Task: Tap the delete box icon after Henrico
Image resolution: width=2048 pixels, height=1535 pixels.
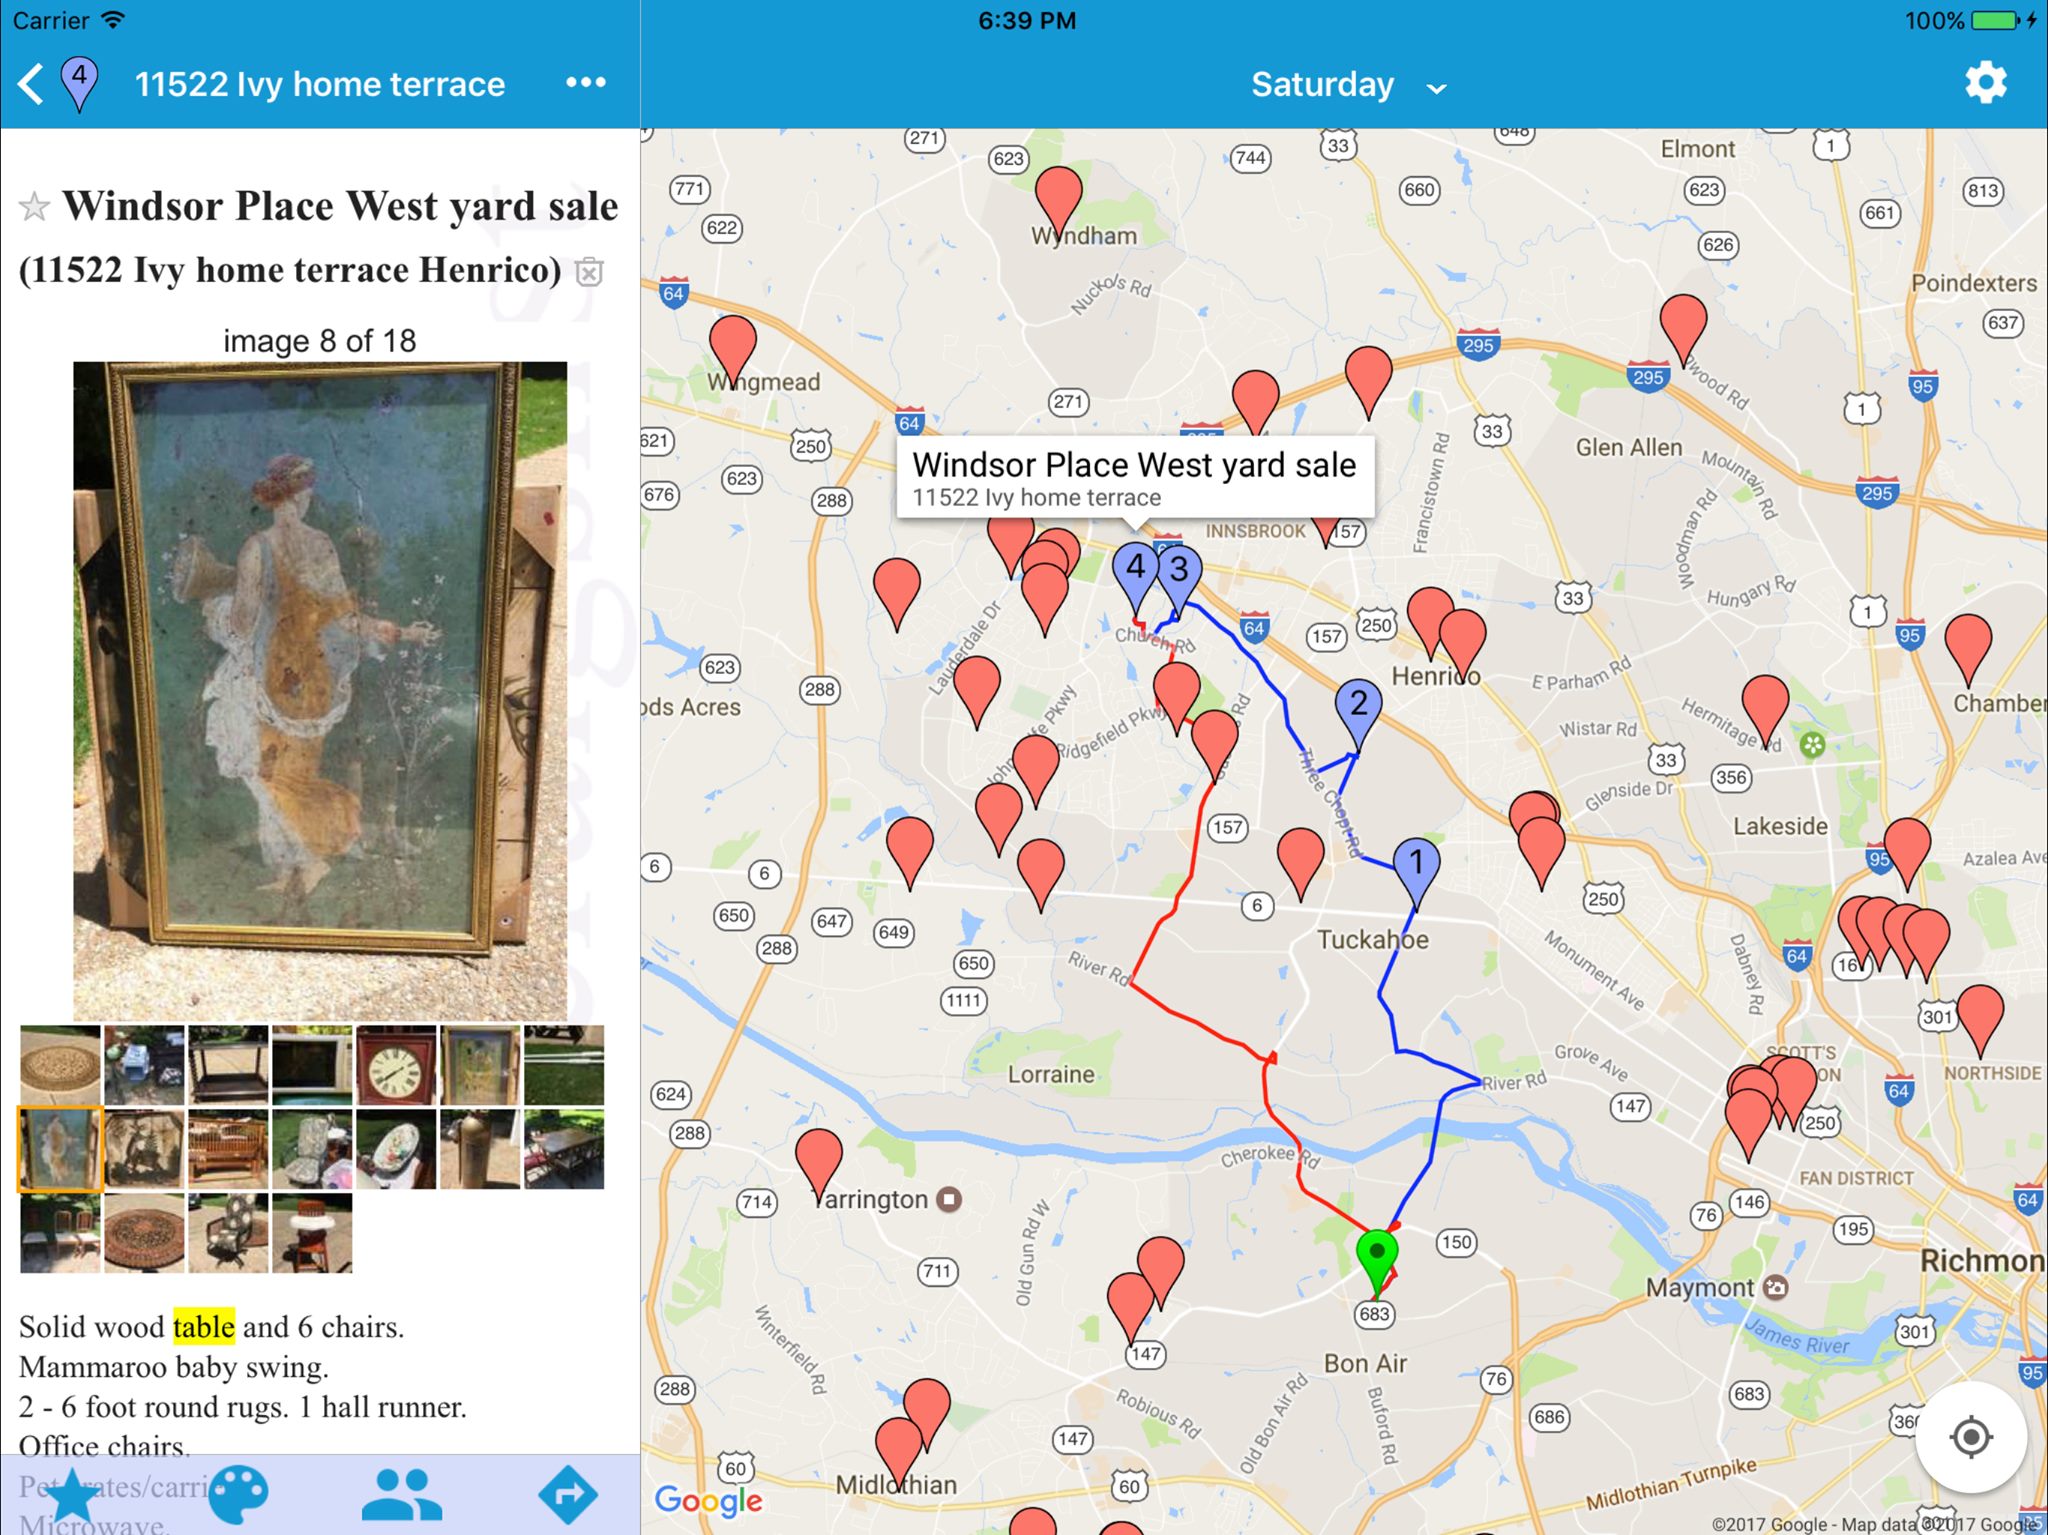Action: 590,271
